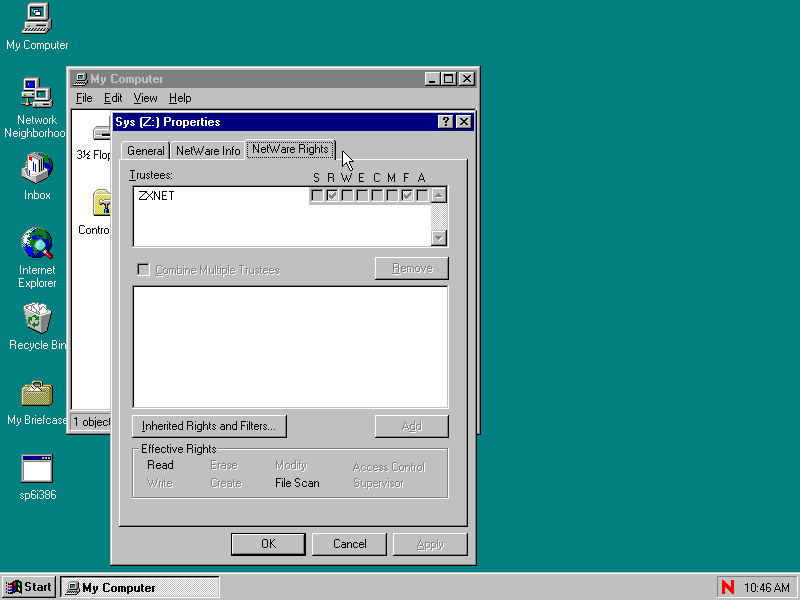Close the My Computer window
The image size is (800, 600).
[x=467, y=79]
